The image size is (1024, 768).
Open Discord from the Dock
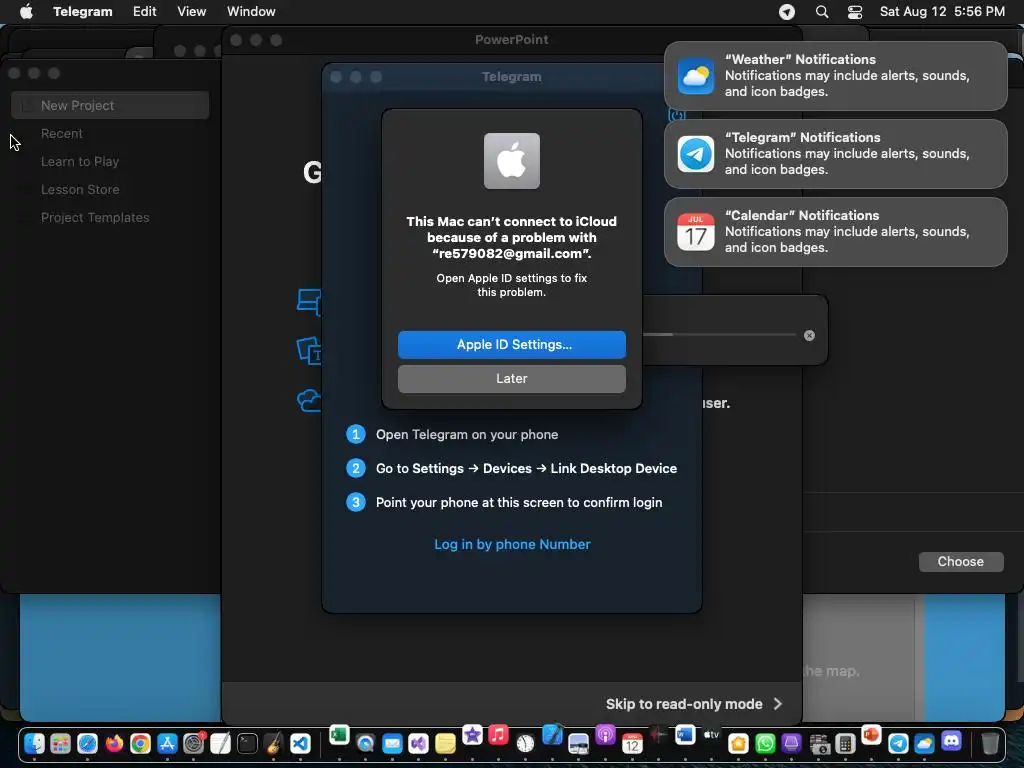pos(952,742)
